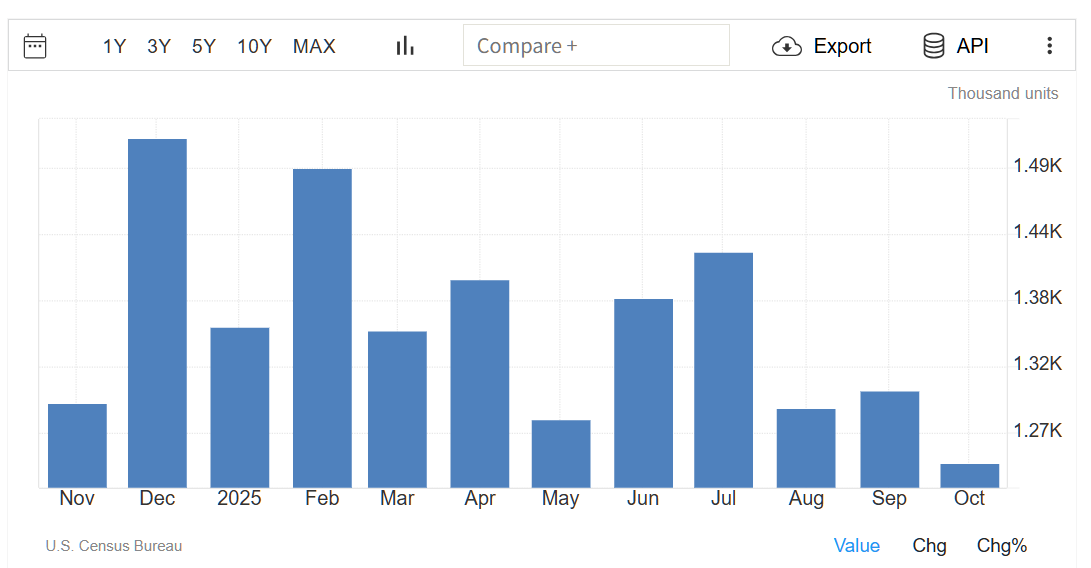This screenshot has width=1091, height=568.
Task: Click the database API icon
Action: click(933, 46)
